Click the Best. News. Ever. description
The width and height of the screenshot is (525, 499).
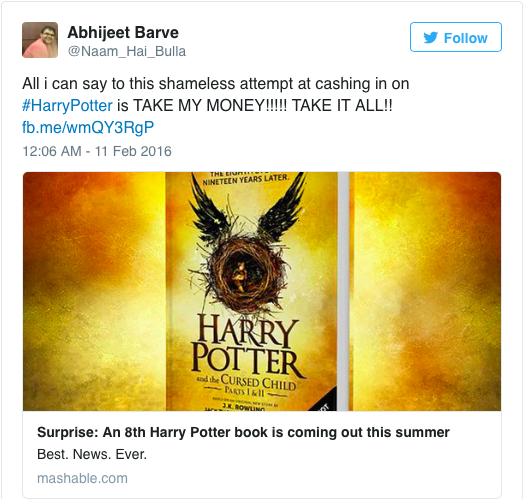click(92, 454)
